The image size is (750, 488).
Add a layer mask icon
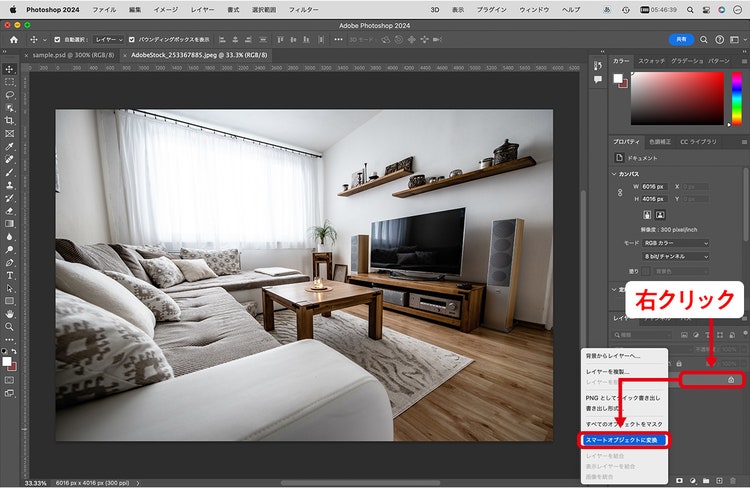point(679,480)
